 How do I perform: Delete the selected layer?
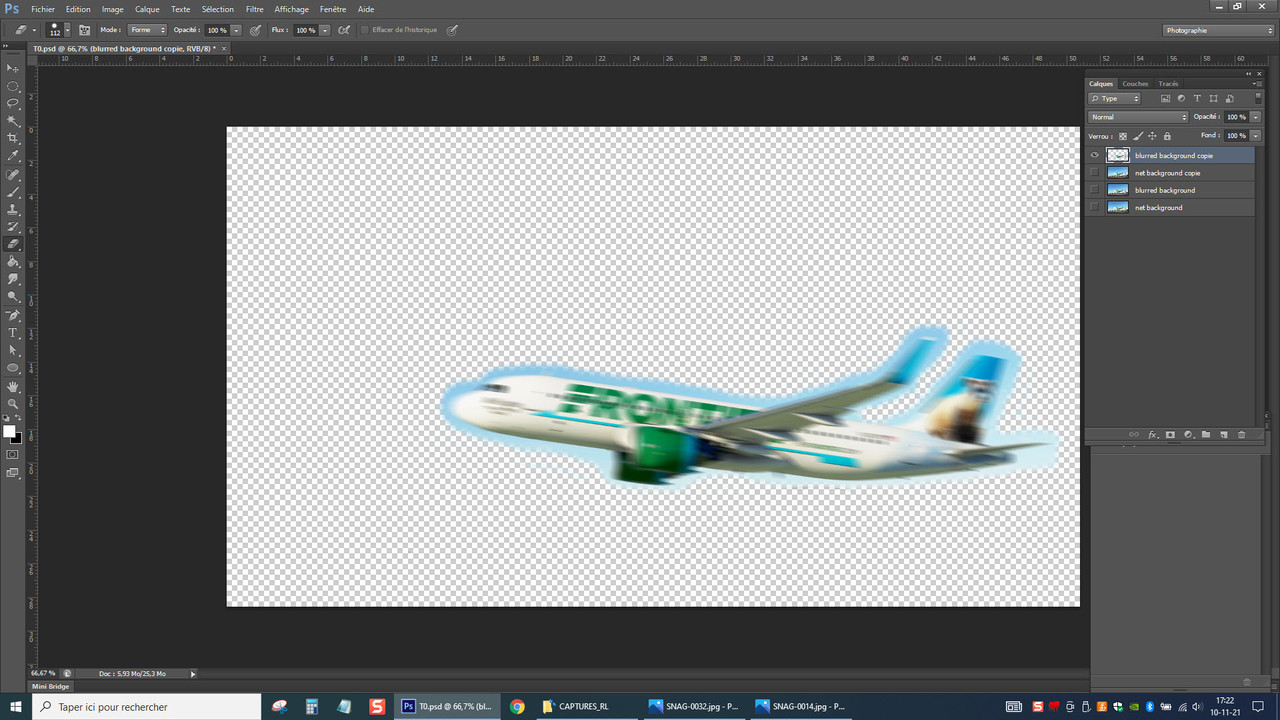[1242, 435]
